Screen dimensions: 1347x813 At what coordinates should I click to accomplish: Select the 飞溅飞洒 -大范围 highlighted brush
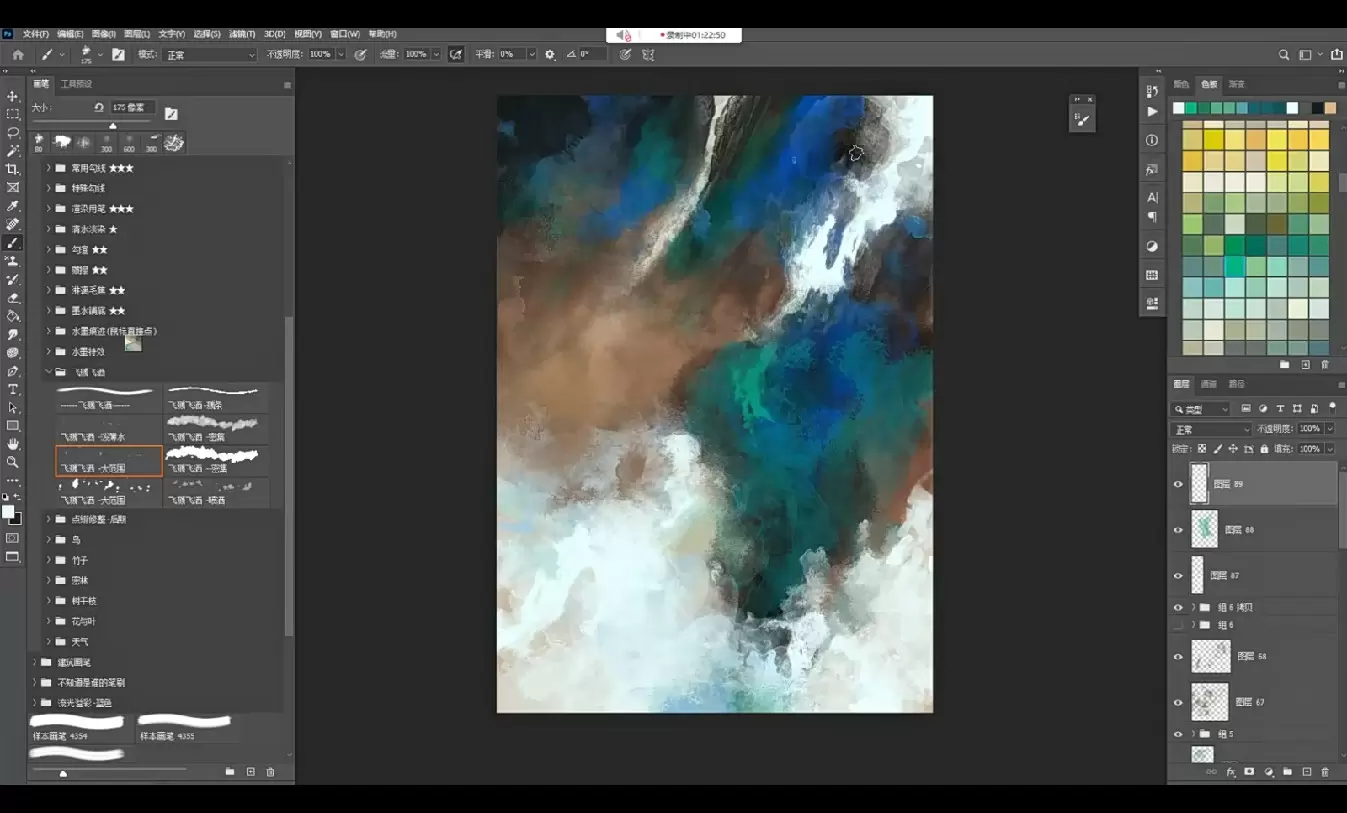109,461
